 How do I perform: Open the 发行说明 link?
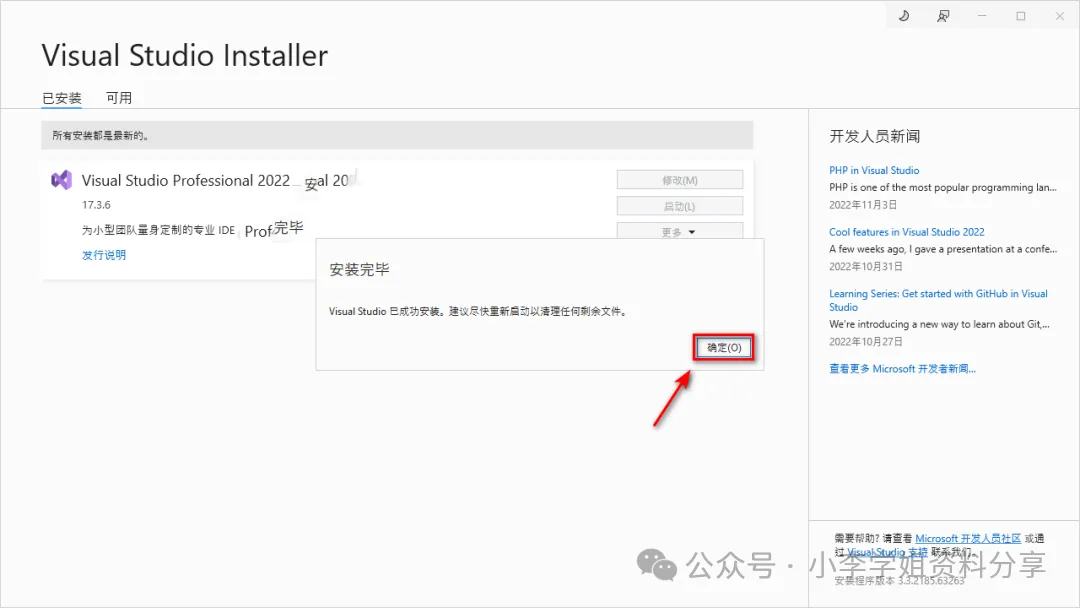pos(104,255)
